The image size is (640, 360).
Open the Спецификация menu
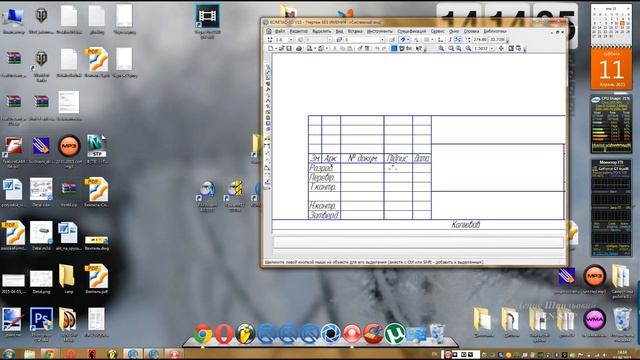(x=411, y=31)
